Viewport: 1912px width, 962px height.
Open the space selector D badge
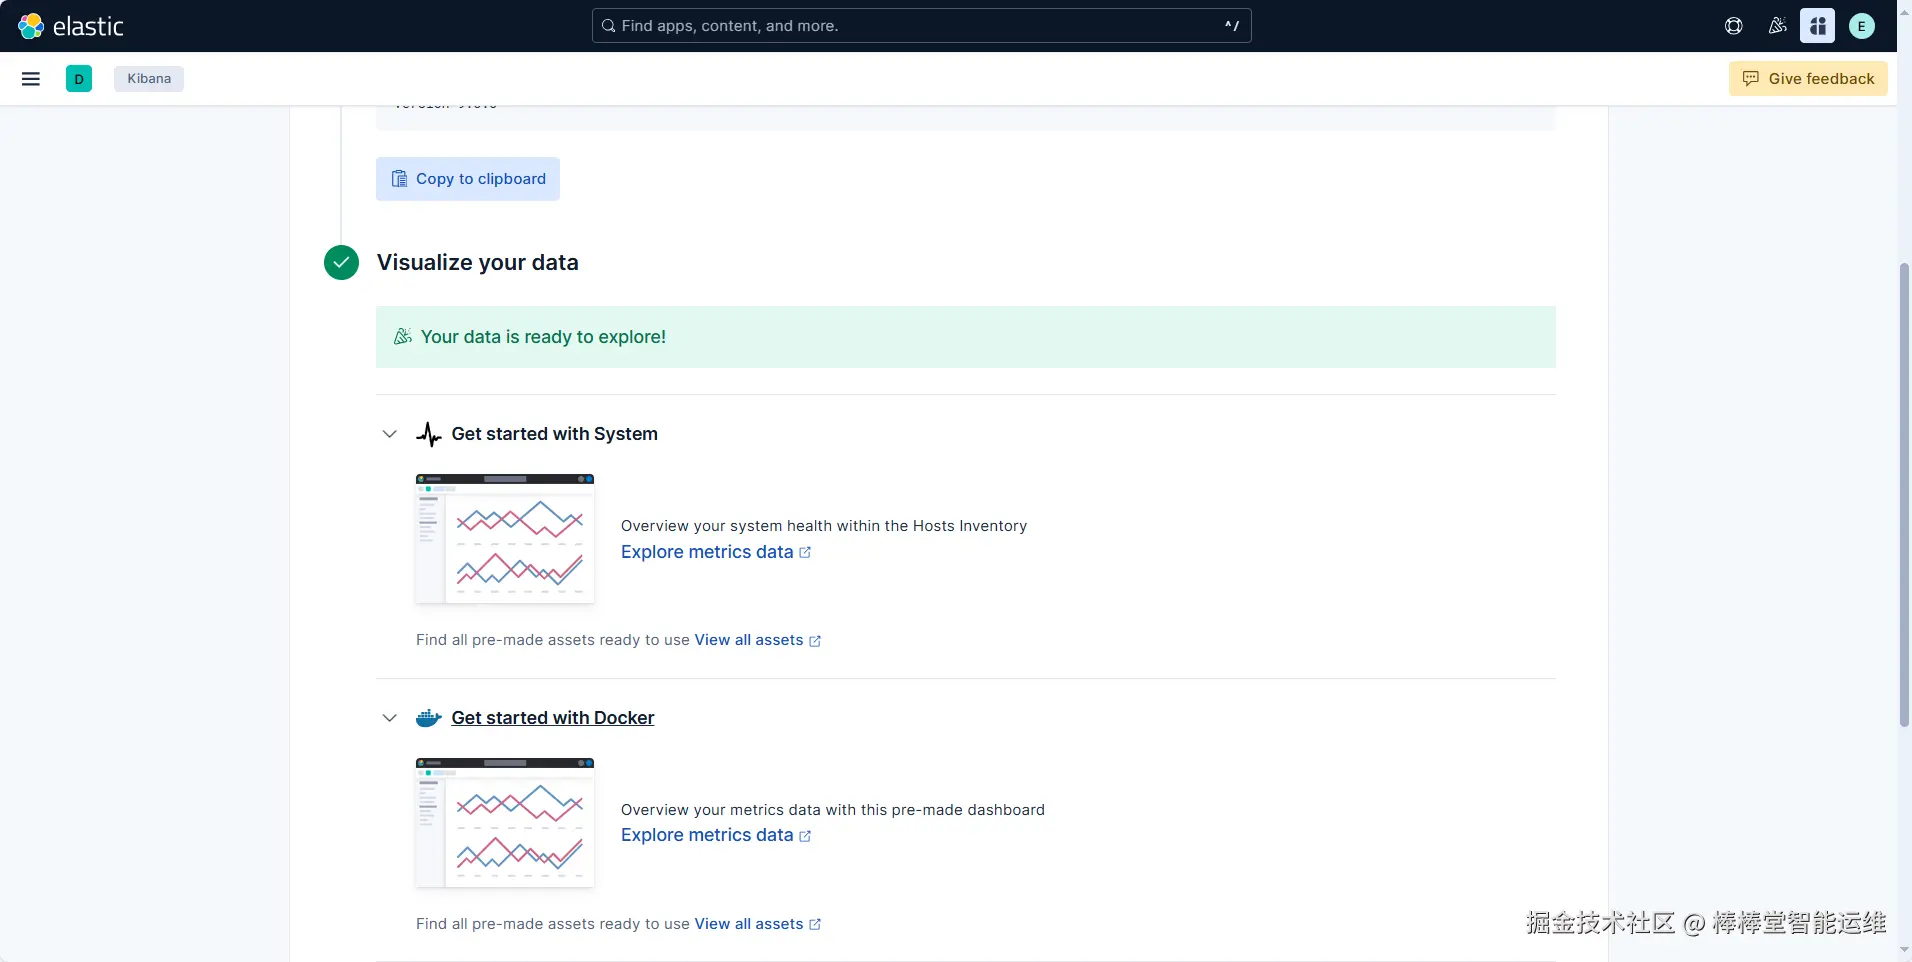[x=79, y=79]
